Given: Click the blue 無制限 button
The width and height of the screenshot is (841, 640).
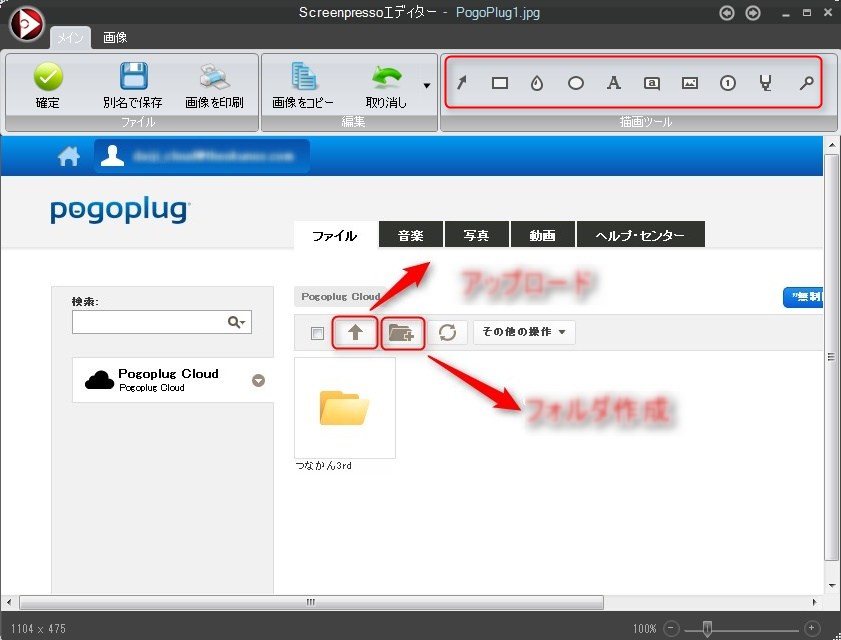Looking at the screenshot, I should 803,297.
